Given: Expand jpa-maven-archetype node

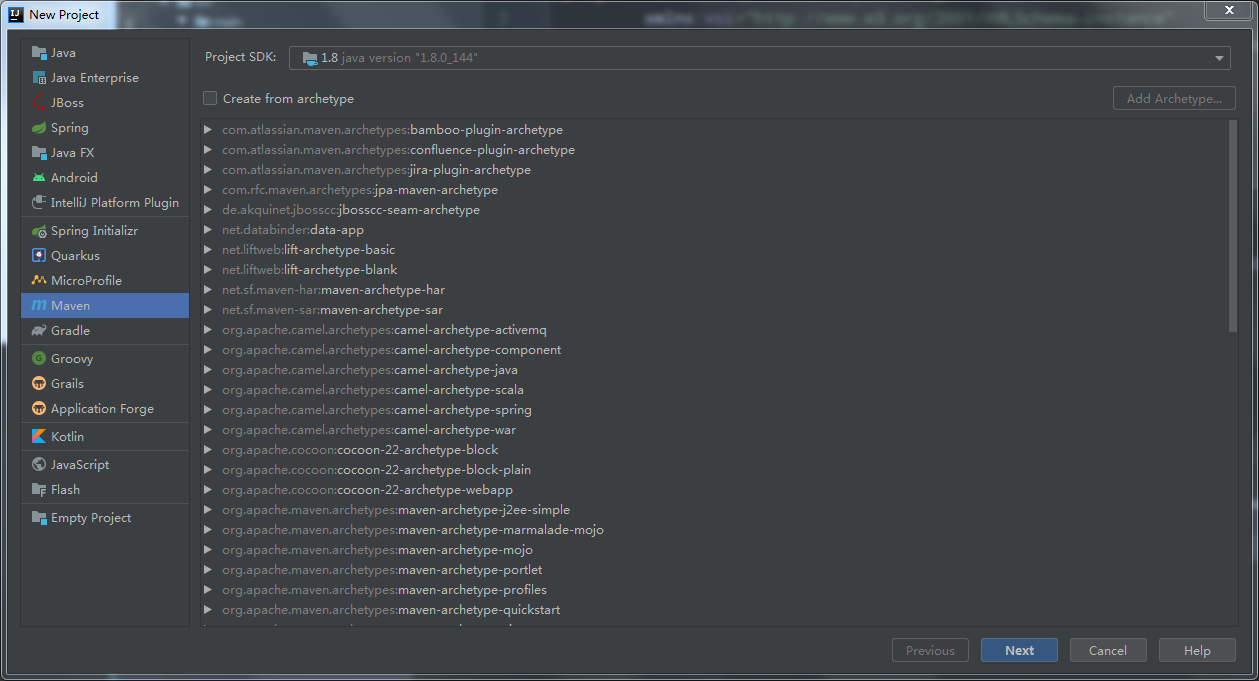Looking at the screenshot, I should [x=208, y=190].
